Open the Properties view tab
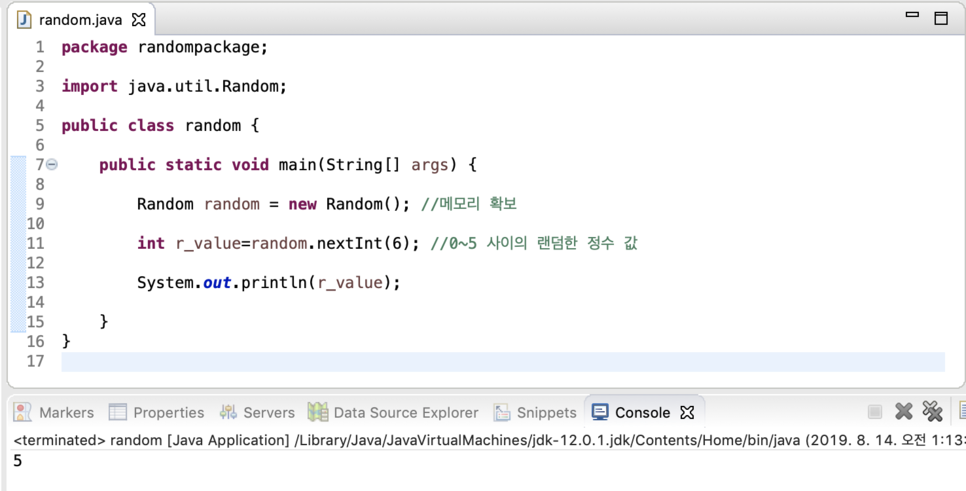The image size is (966, 491). [156, 412]
